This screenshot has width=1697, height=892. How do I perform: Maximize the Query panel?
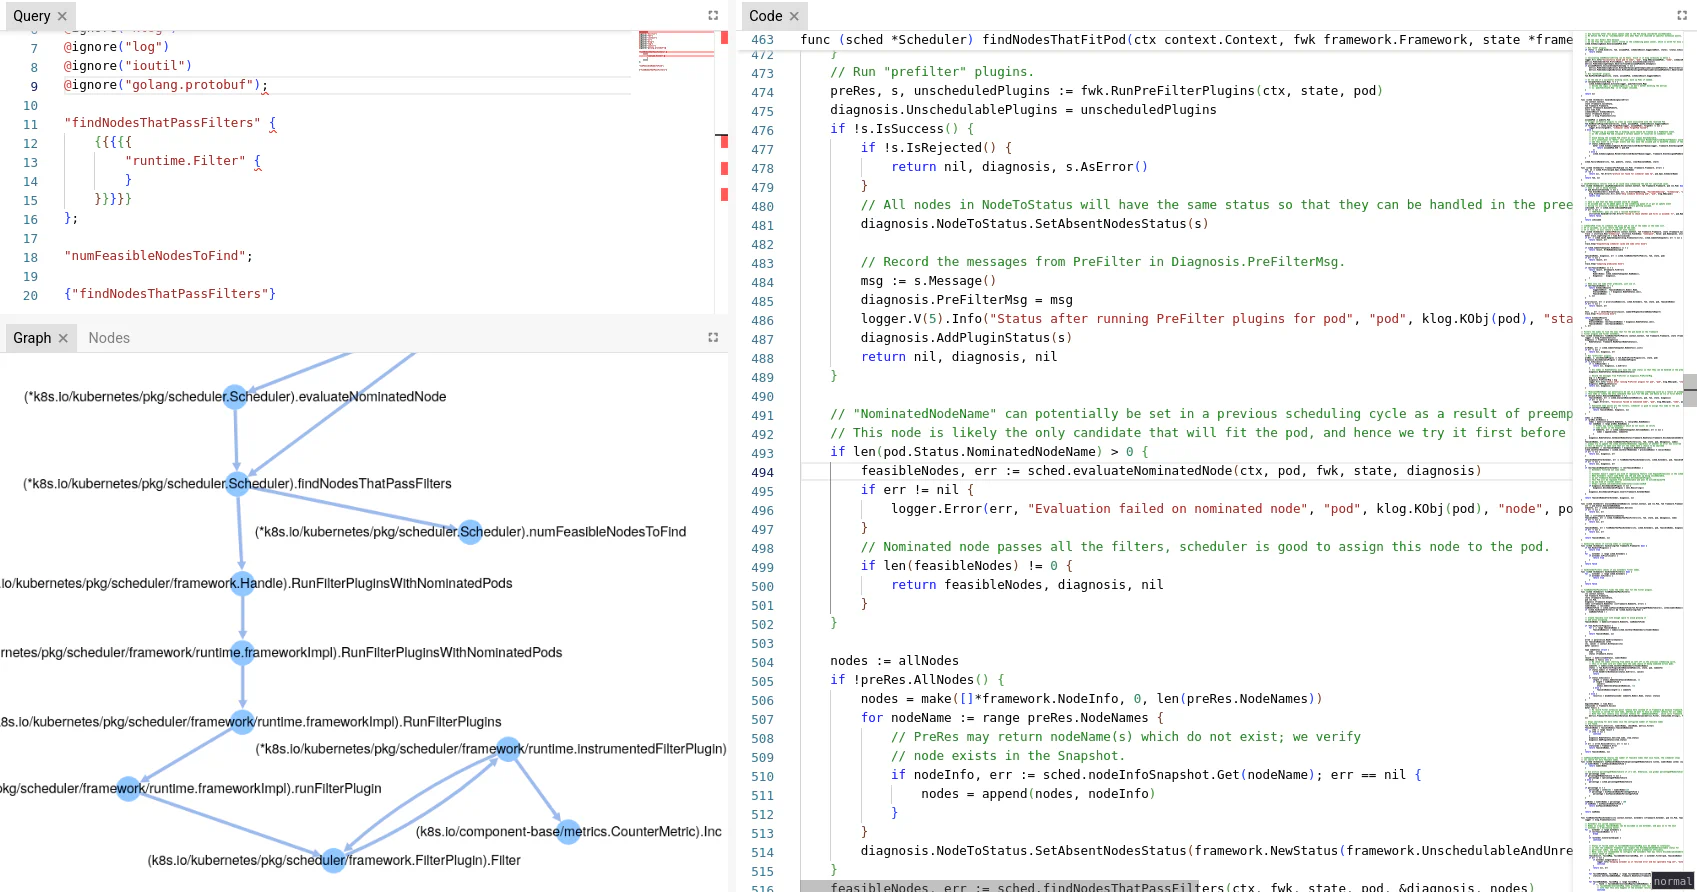(713, 15)
